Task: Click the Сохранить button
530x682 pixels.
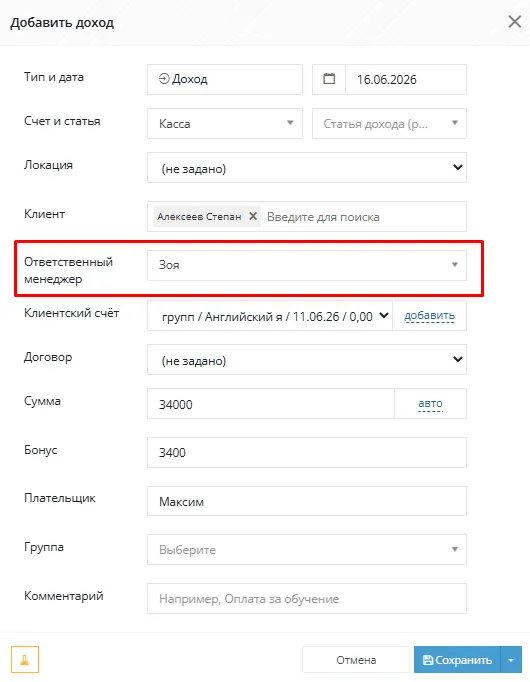Action: [x=457, y=660]
